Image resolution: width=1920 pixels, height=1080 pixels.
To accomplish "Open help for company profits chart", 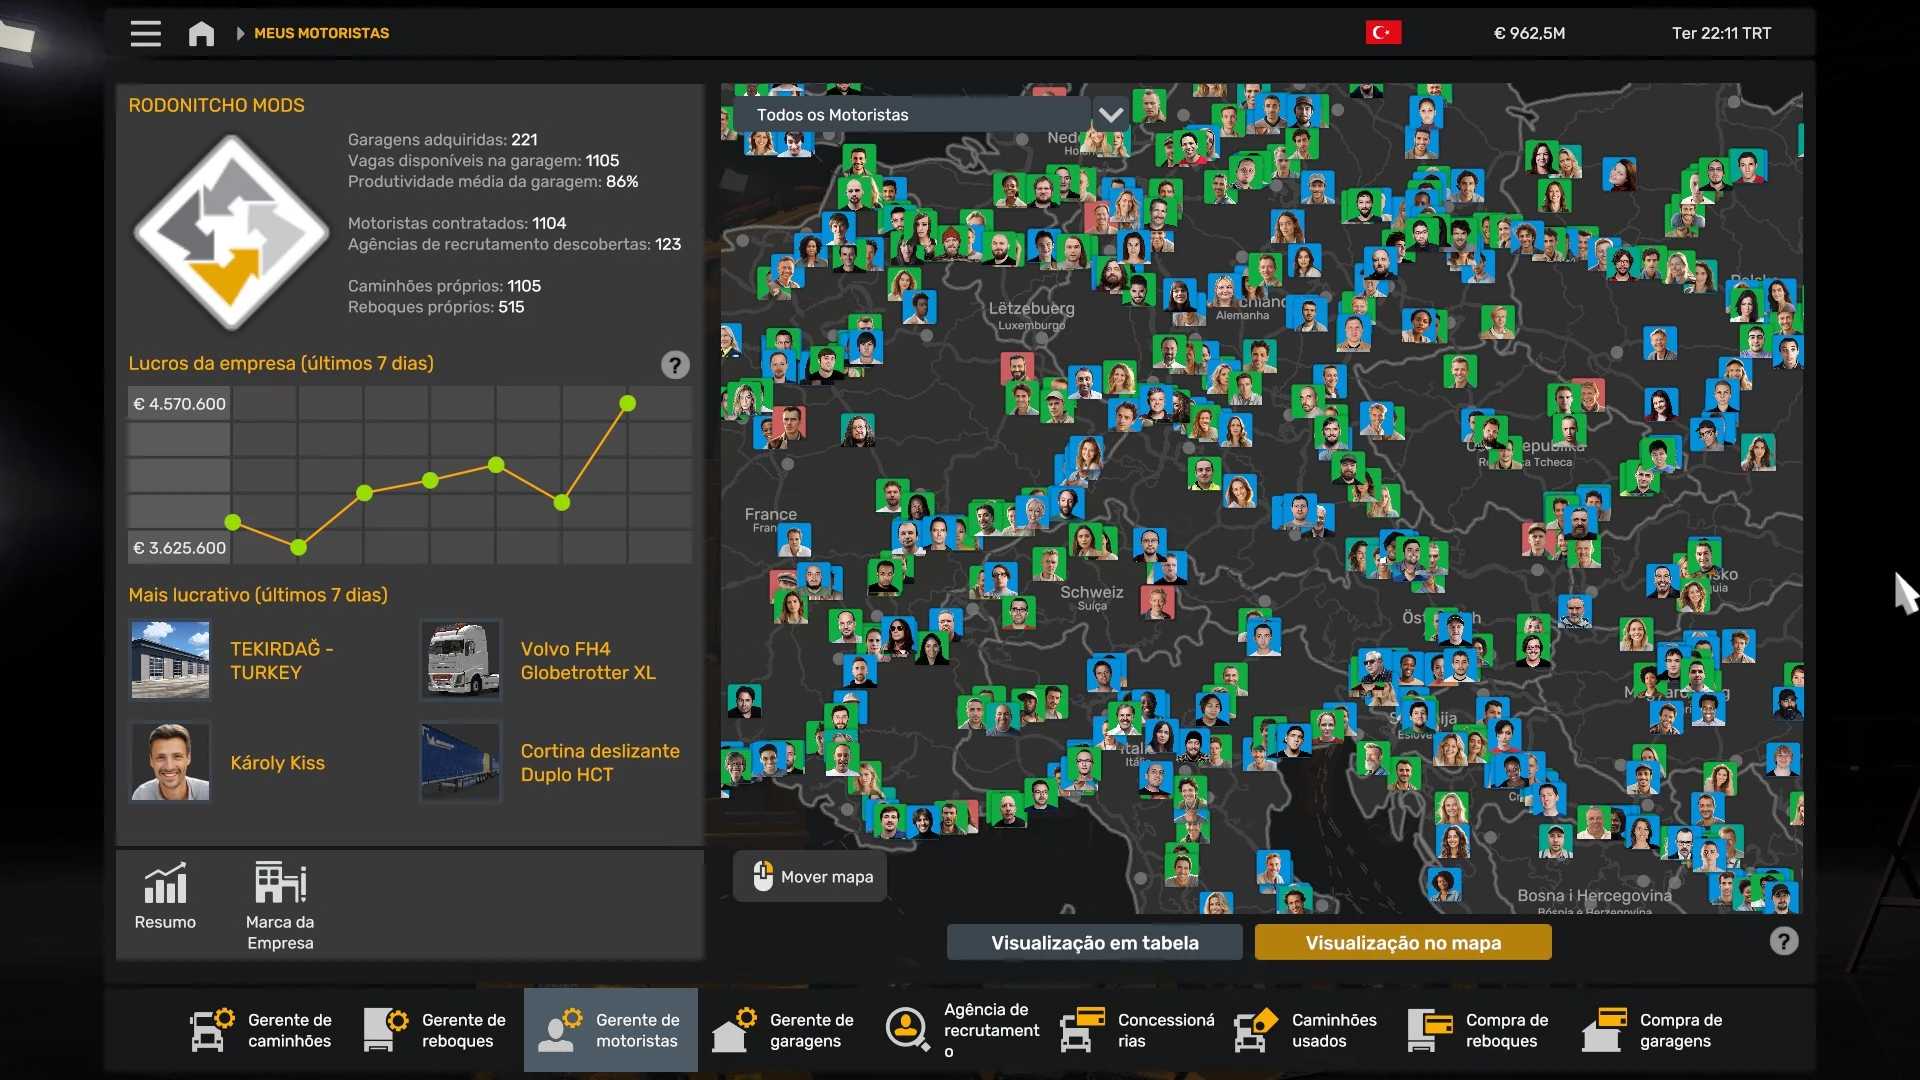I will coord(675,365).
